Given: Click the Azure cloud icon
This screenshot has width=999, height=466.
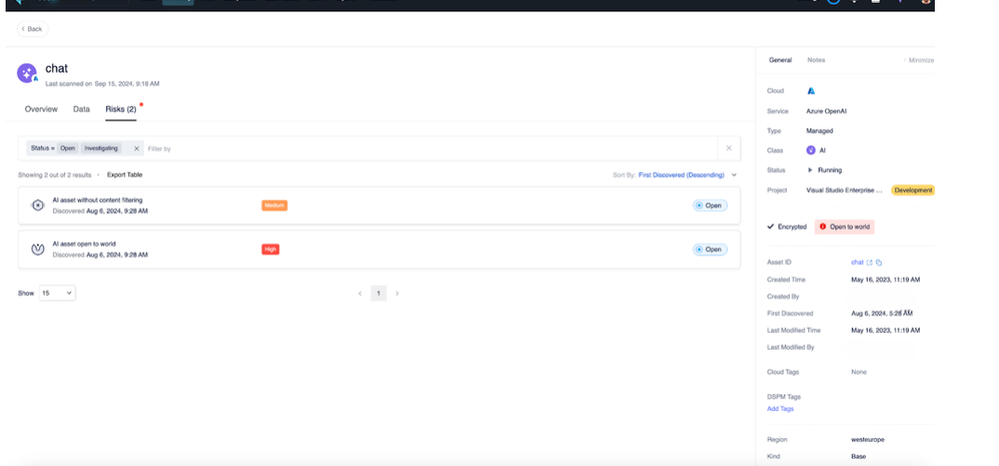Looking at the screenshot, I should (811, 91).
